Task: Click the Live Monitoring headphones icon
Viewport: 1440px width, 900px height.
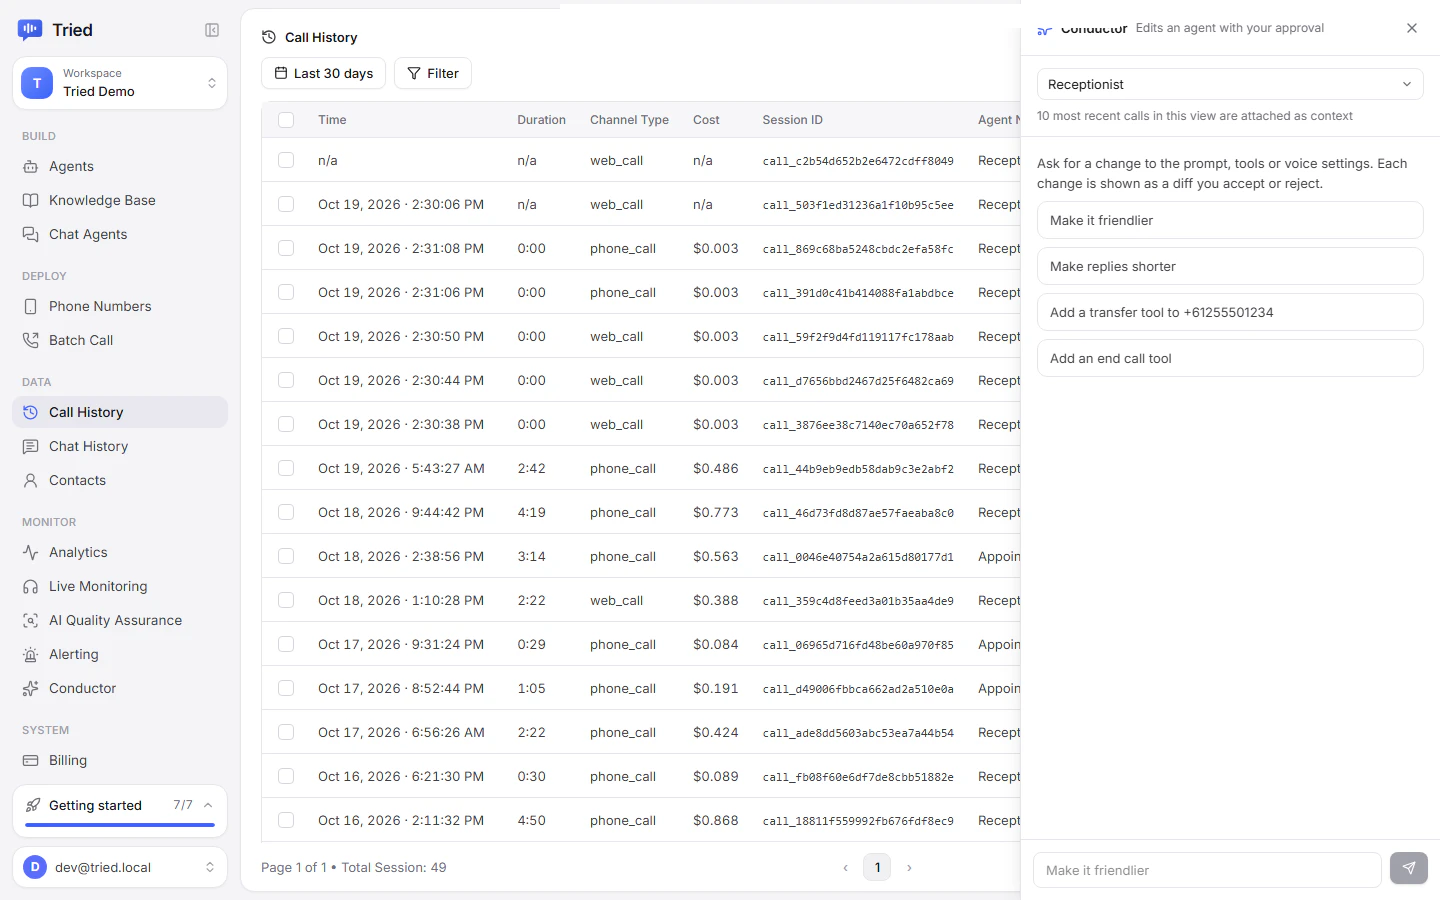Action: point(30,586)
